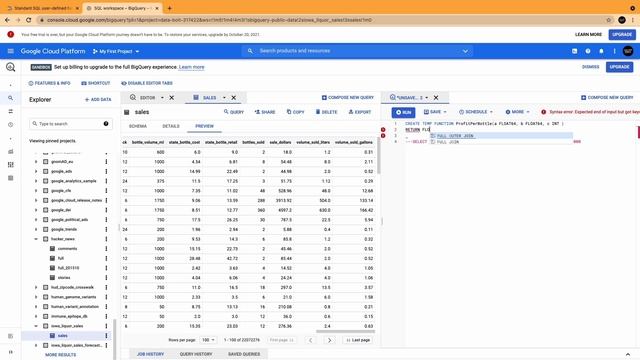Open the help question mark in top bar
This screenshot has width=640, height=360.
point(588,51)
